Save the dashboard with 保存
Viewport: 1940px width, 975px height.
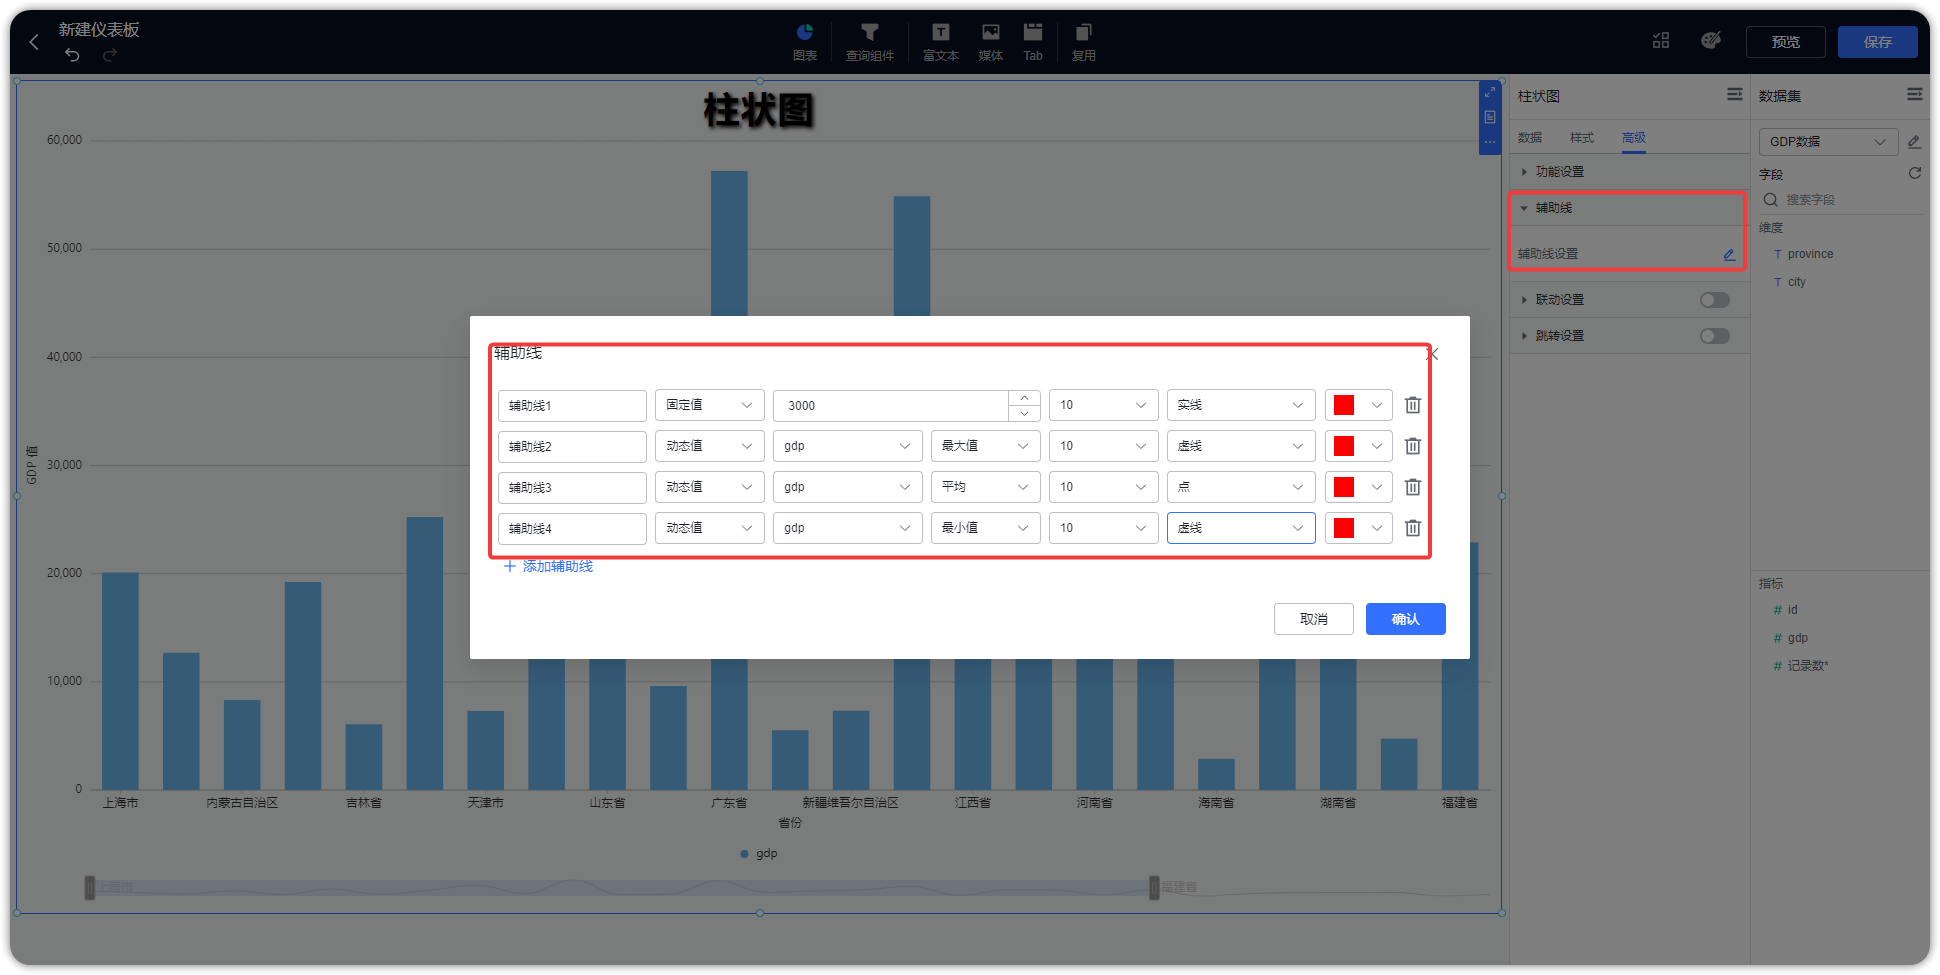(x=1878, y=42)
